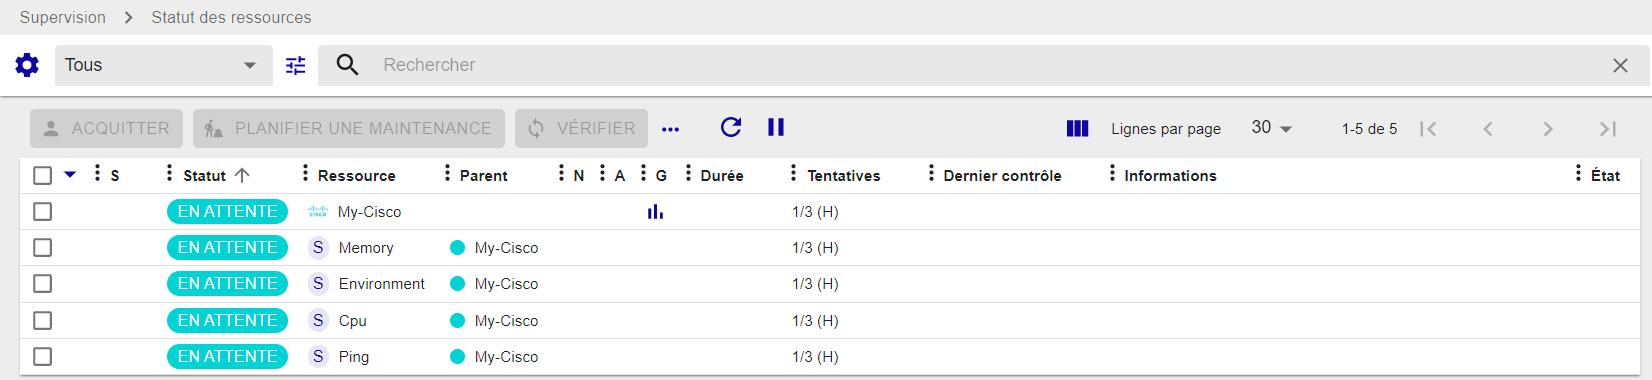Click the more actions three-dots icon
1652x380 pixels.
coord(670,129)
